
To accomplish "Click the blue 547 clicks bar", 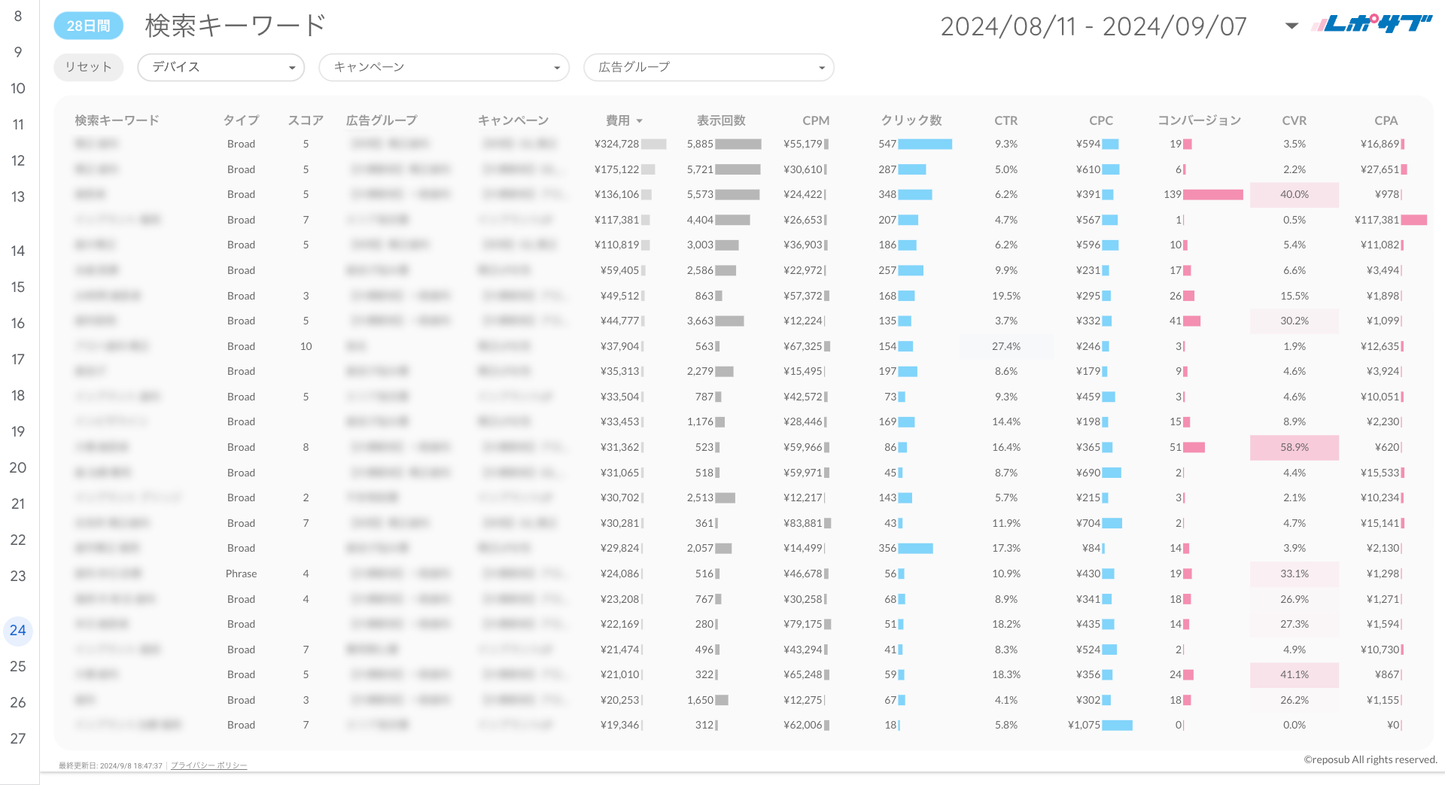I will coord(925,144).
